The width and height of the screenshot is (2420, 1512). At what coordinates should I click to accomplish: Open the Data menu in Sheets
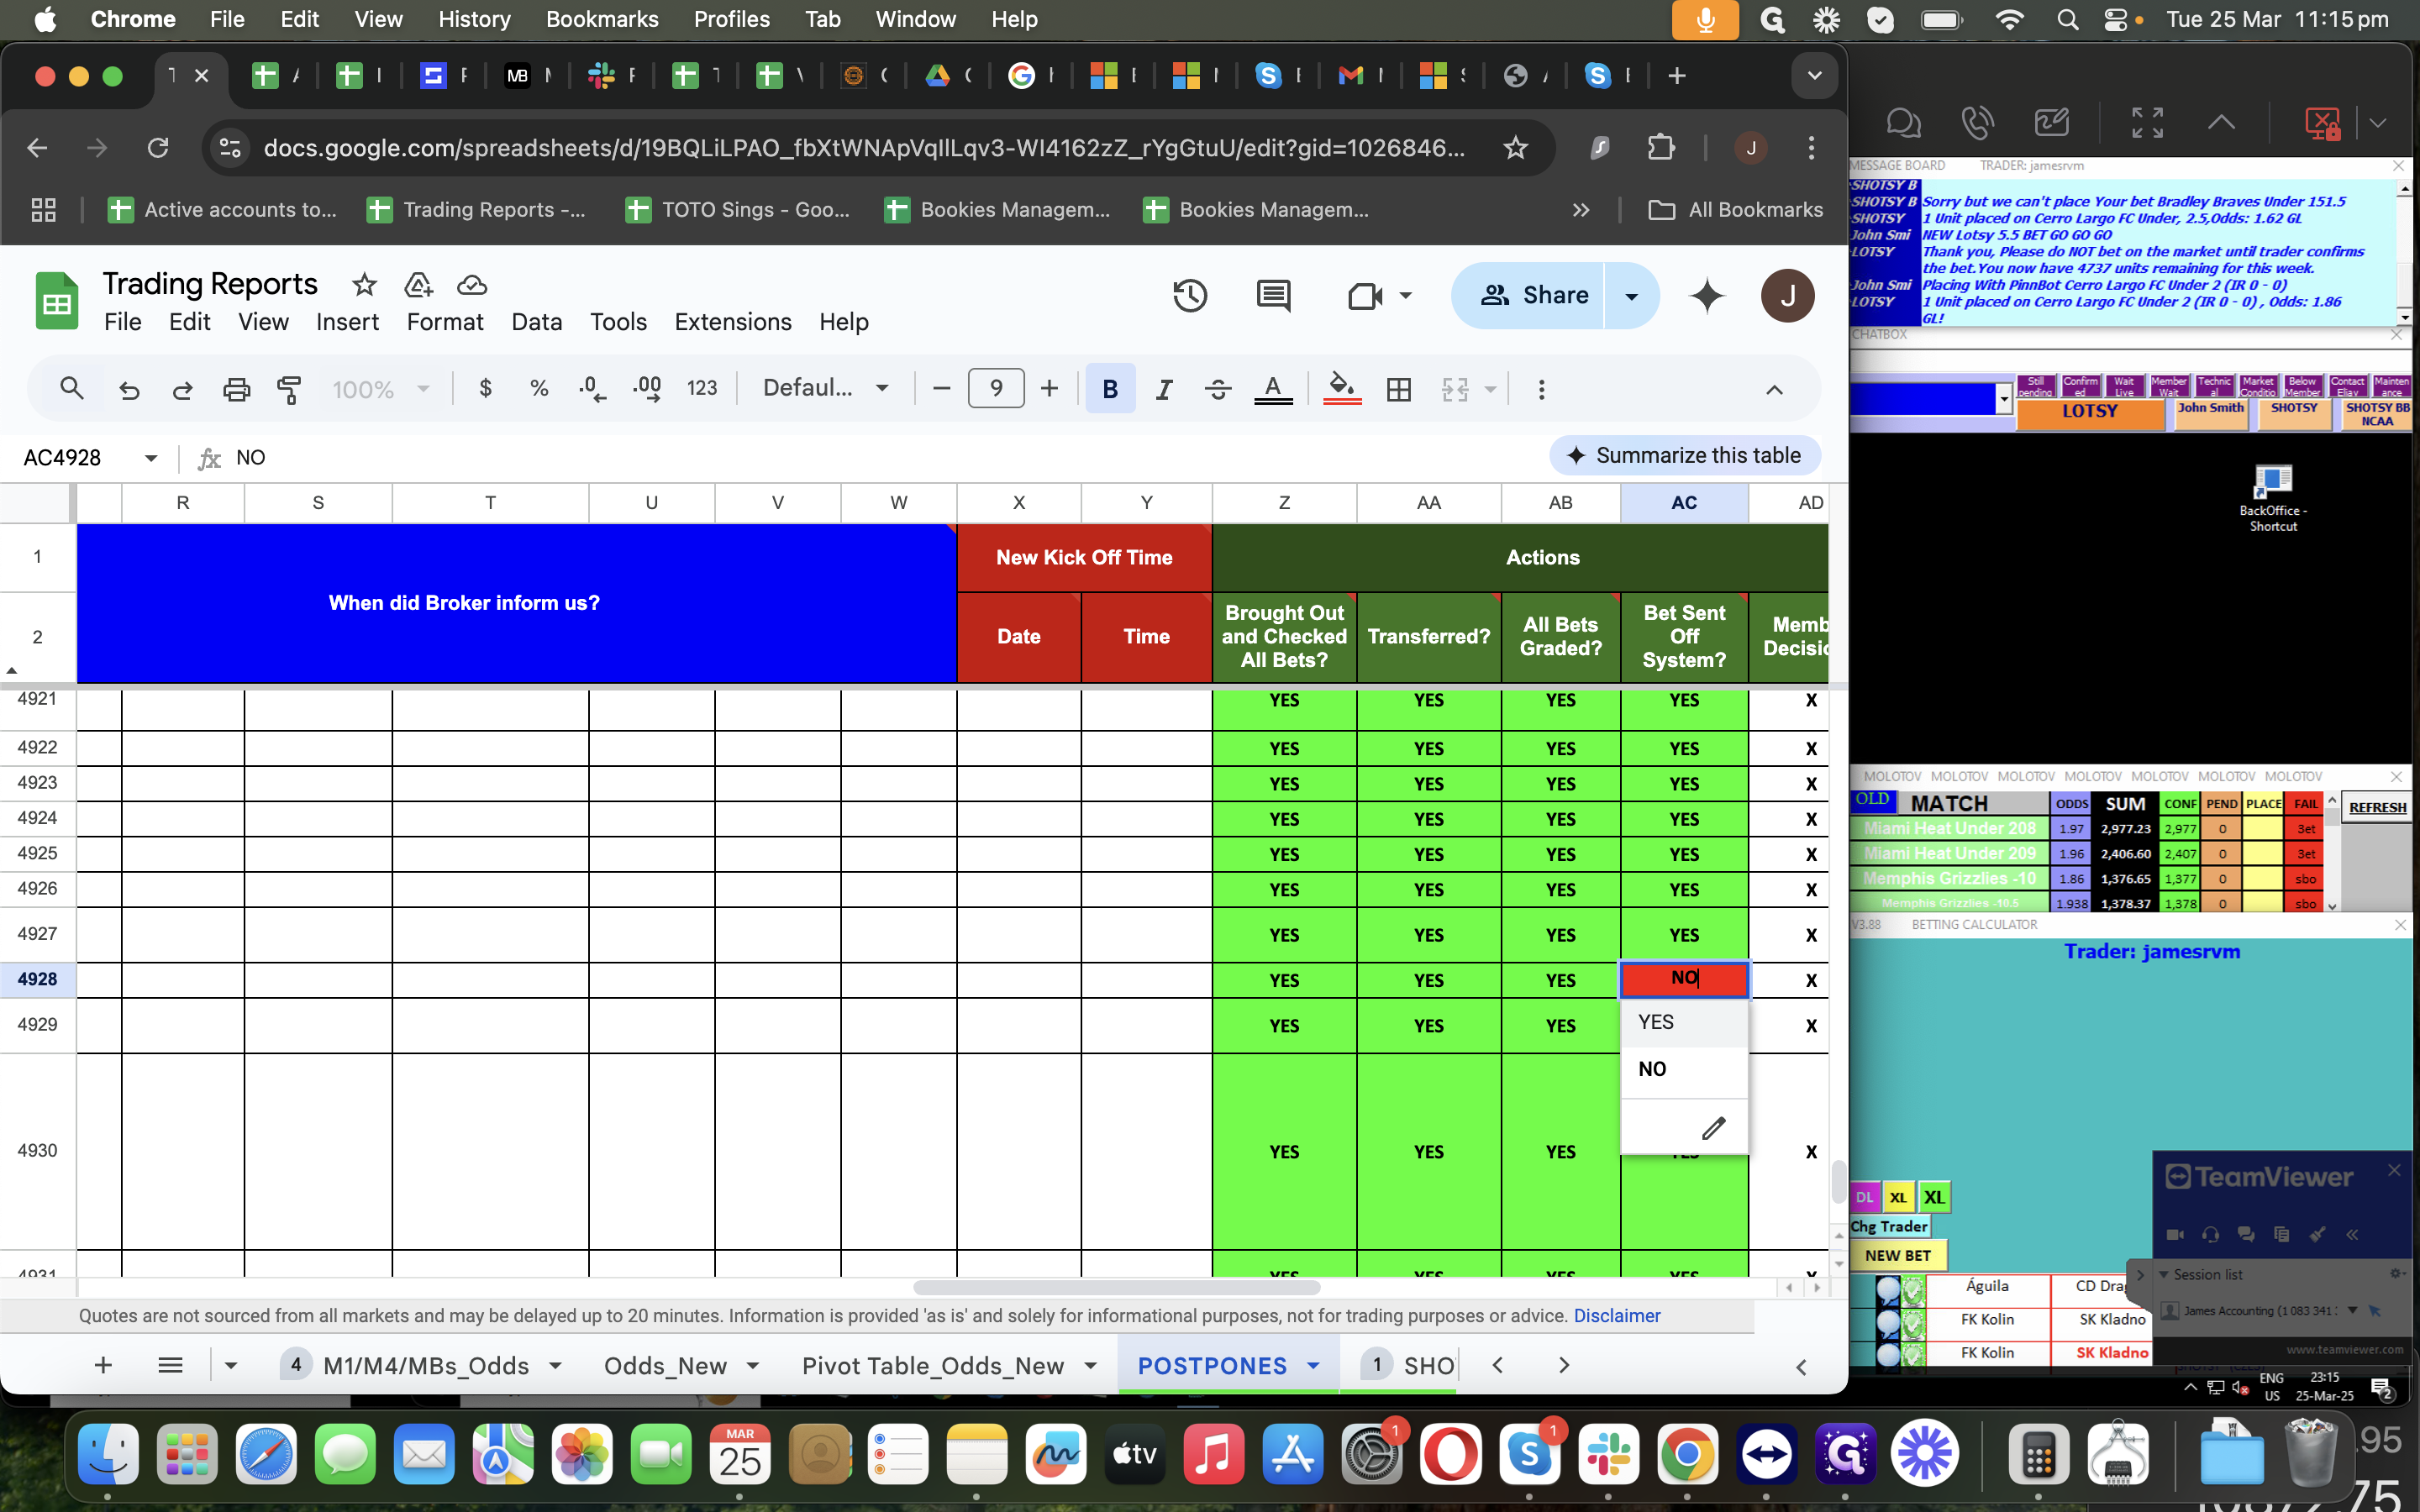pyautogui.click(x=536, y=322)
